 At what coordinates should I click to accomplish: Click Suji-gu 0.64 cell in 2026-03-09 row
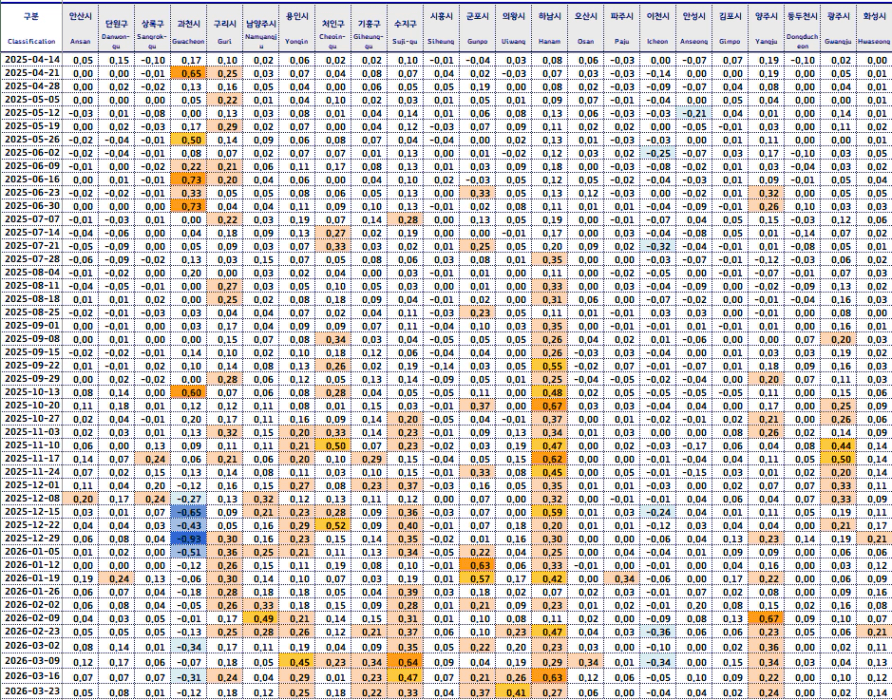click(x=405, y=661)
